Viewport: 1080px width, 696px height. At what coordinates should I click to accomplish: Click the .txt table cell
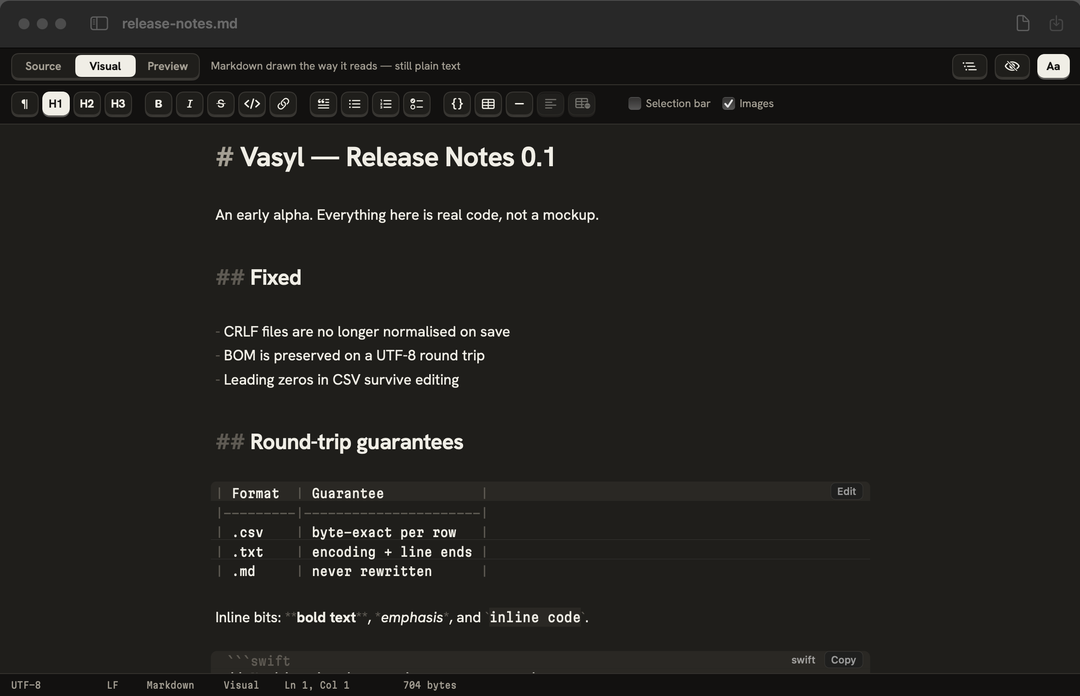coord(247,552)
